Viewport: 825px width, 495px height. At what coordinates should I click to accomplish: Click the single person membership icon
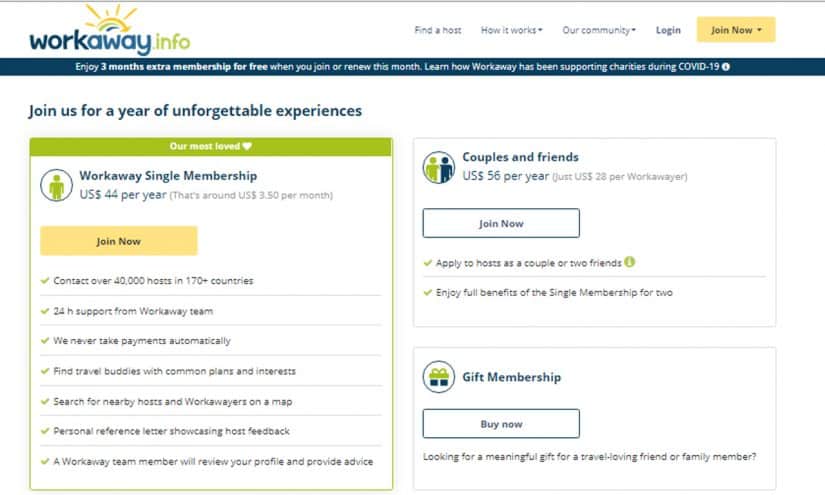(56, 185)
